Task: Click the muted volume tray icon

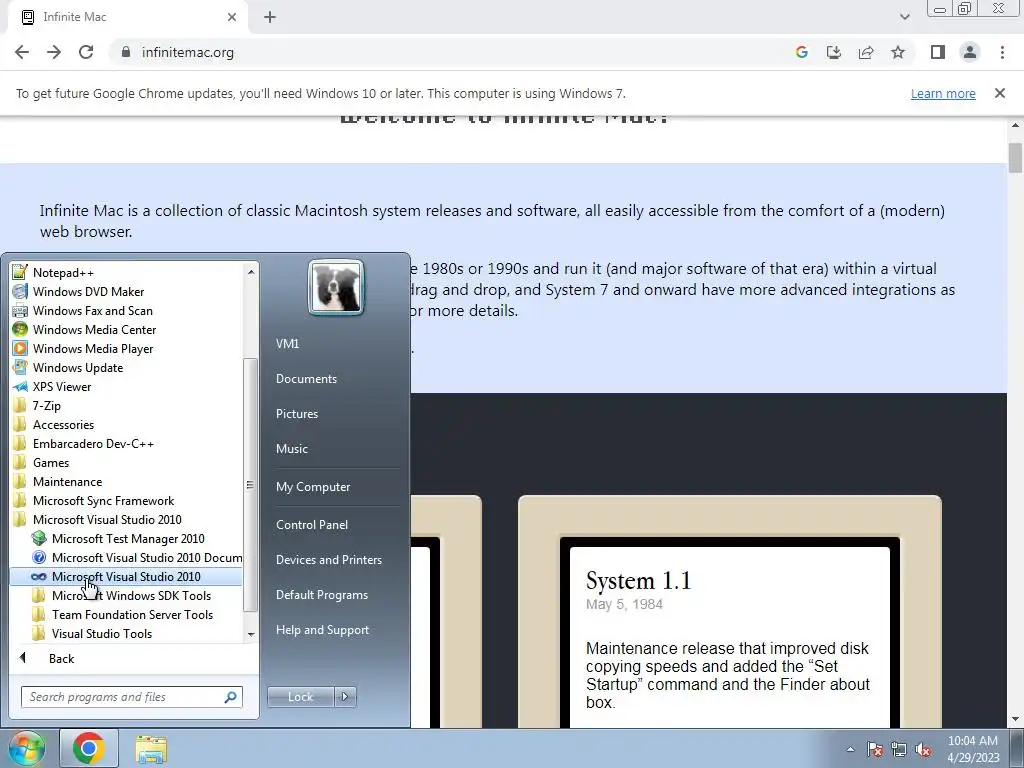Action: (923, 749)
